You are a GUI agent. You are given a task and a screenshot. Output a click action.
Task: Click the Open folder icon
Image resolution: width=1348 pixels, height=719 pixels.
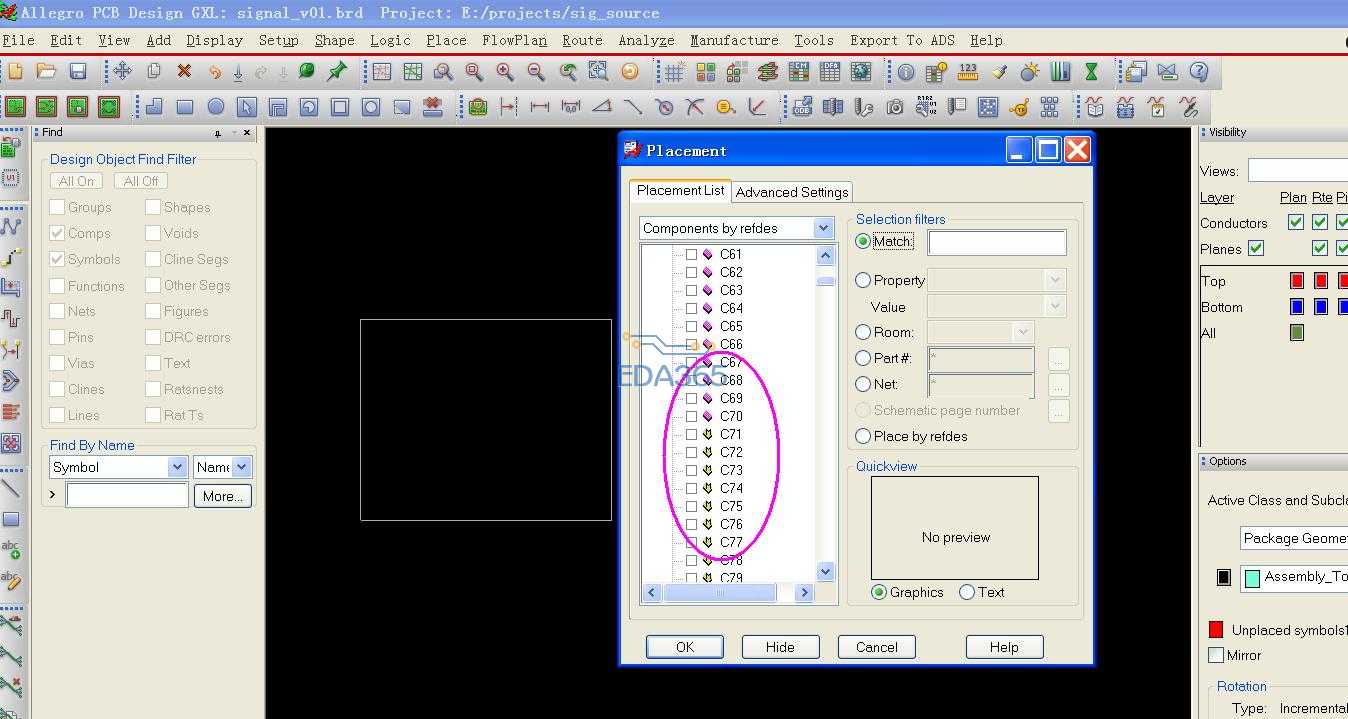pyautogui.click(x=46, y=72)
